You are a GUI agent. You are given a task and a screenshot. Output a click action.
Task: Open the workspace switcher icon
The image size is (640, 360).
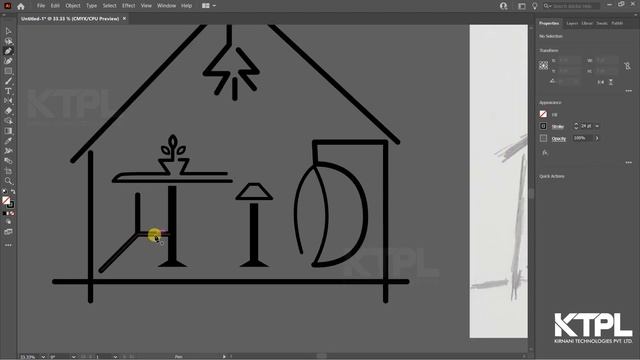click(x=522, y=6)
